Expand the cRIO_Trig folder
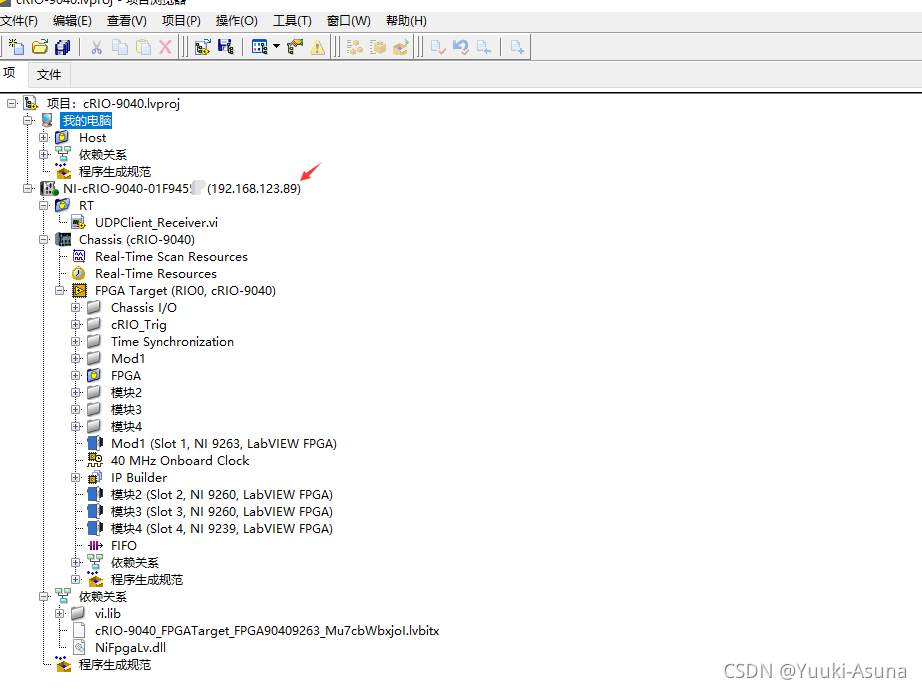This screenshot has width=922, height=689. 76,325
